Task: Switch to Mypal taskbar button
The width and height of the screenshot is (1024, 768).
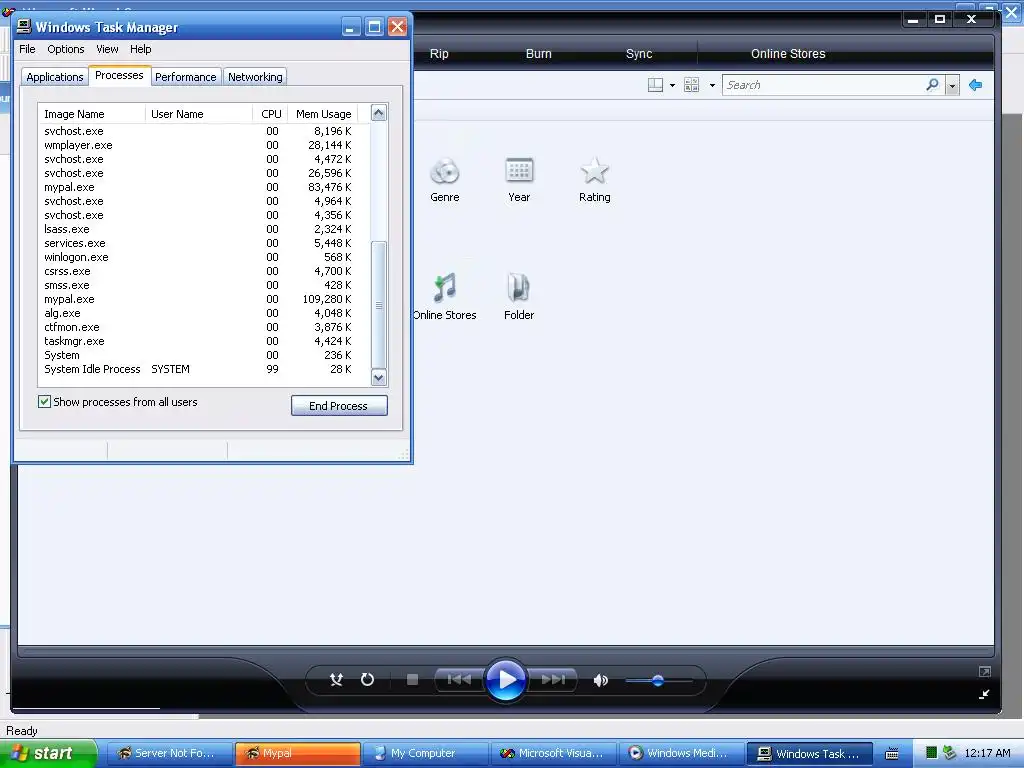Action: 298,753
